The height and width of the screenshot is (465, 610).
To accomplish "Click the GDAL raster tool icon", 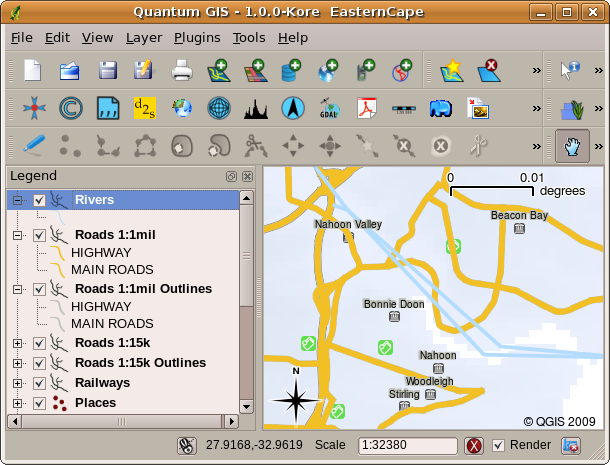I will [x=329, y=108].
